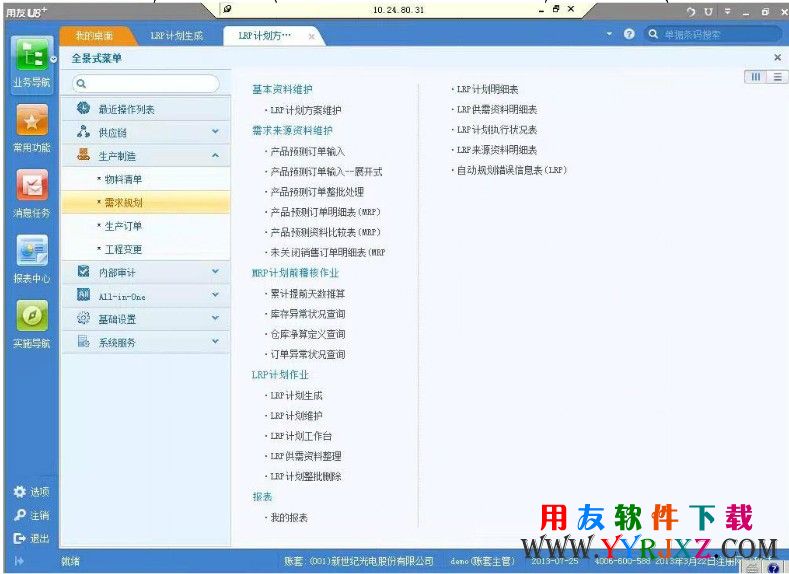Image resolution: width=789 pixels, height=574 pixels.
Task: Open 仓库净算定义查询
Action: point(307,334)
